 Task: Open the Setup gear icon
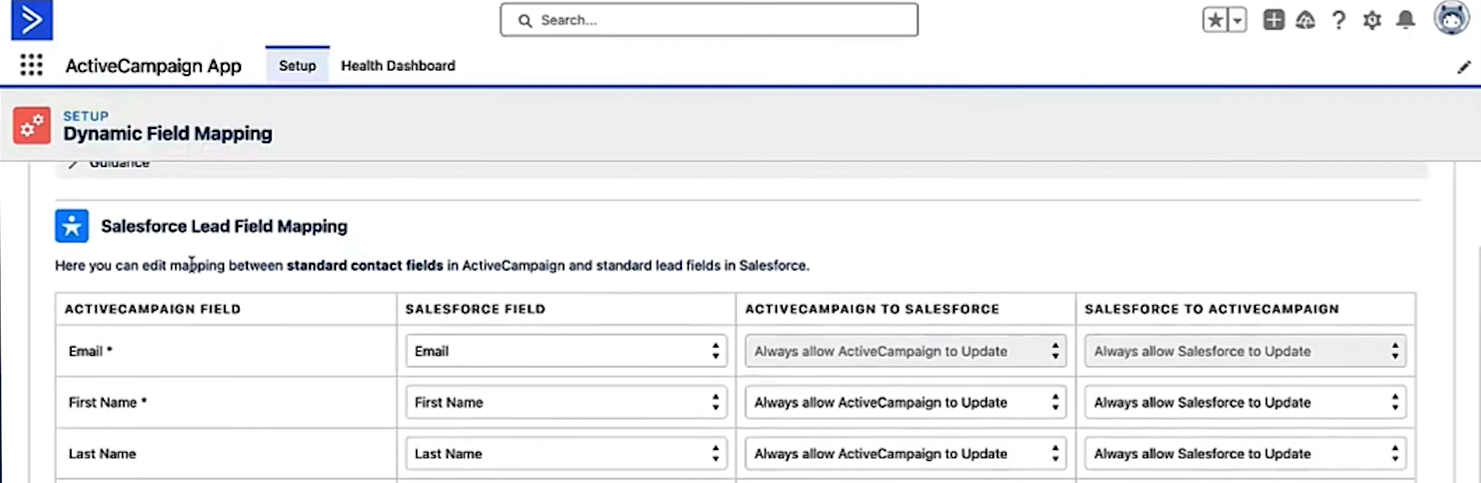[1372, 20]
